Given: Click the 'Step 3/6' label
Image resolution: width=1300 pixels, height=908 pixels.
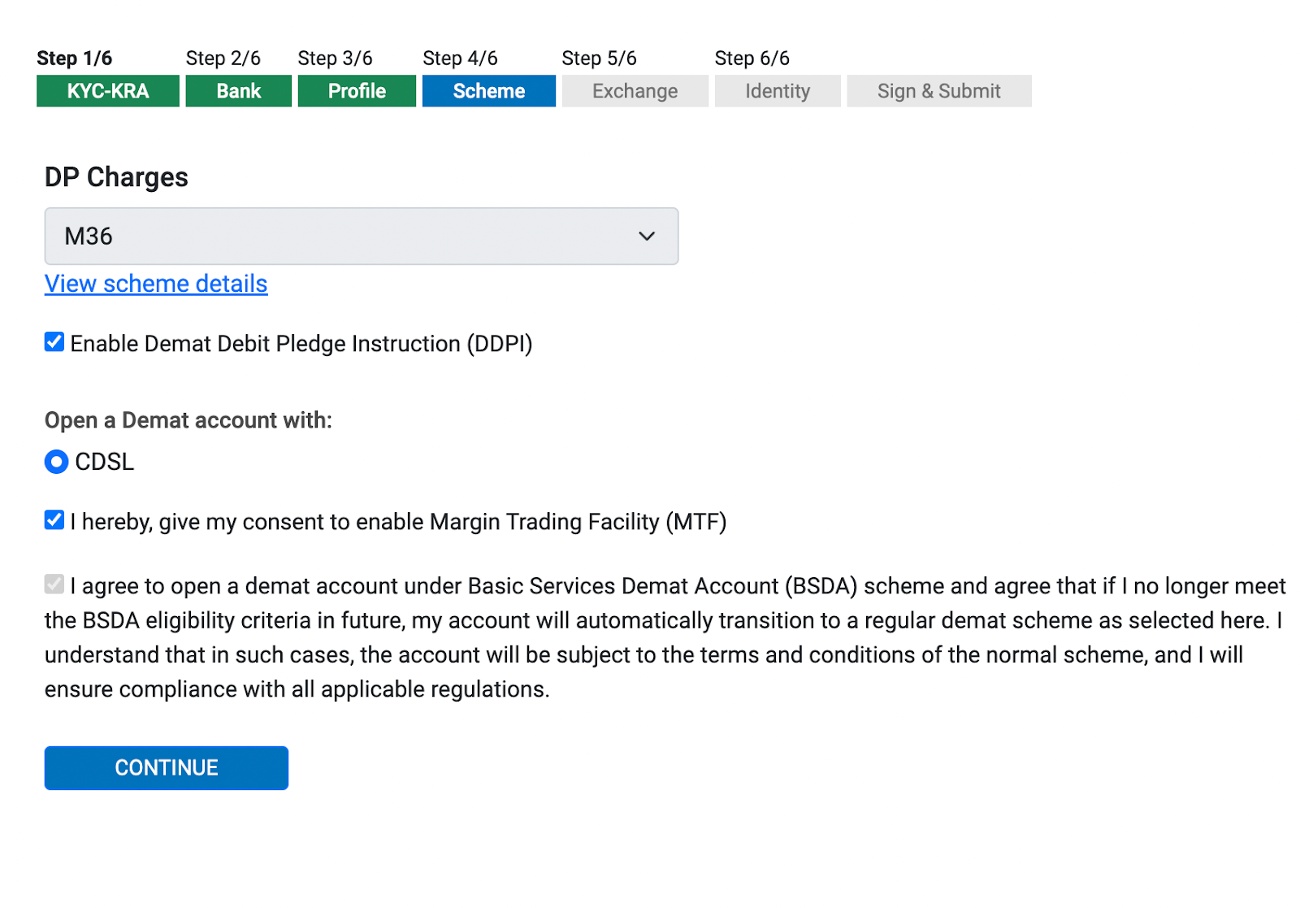Looking at the screenshot, I should pyautogui.click(x=335, y=58).
